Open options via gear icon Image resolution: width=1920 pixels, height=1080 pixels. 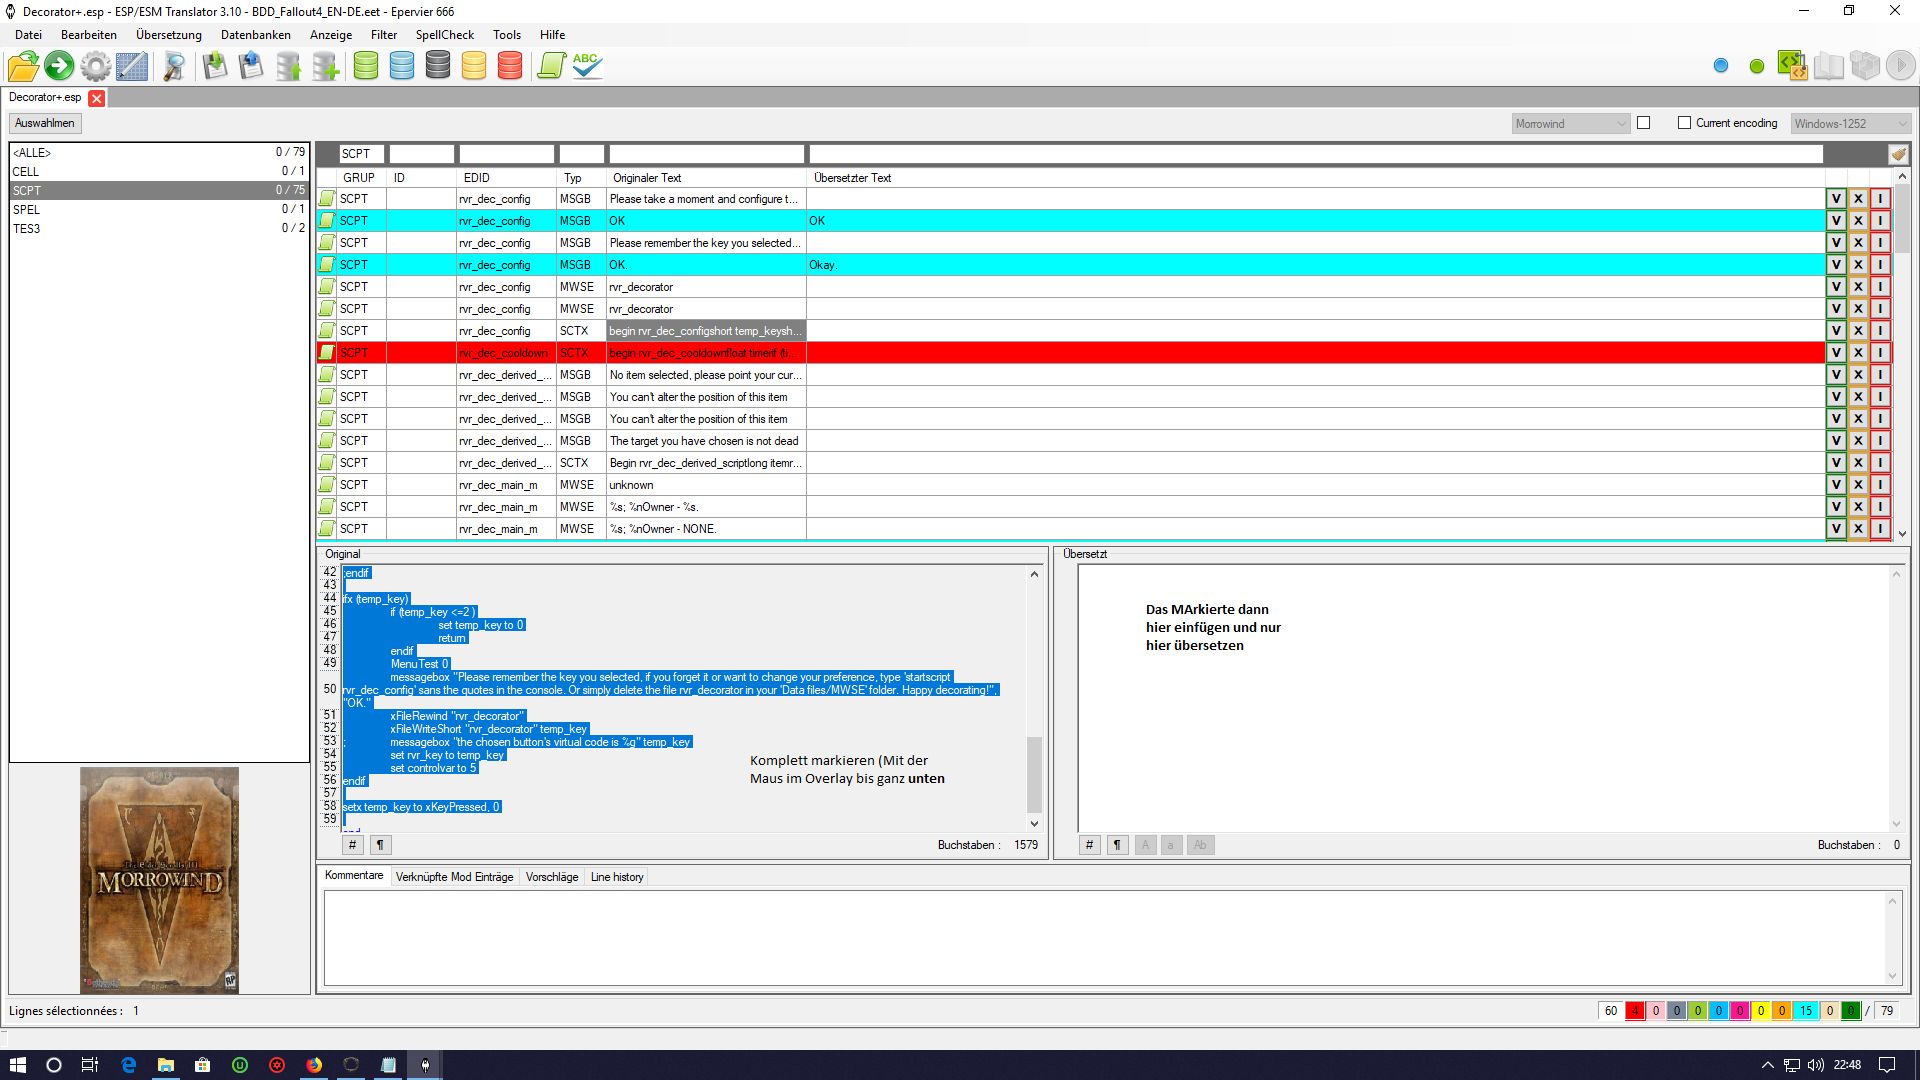95,66
